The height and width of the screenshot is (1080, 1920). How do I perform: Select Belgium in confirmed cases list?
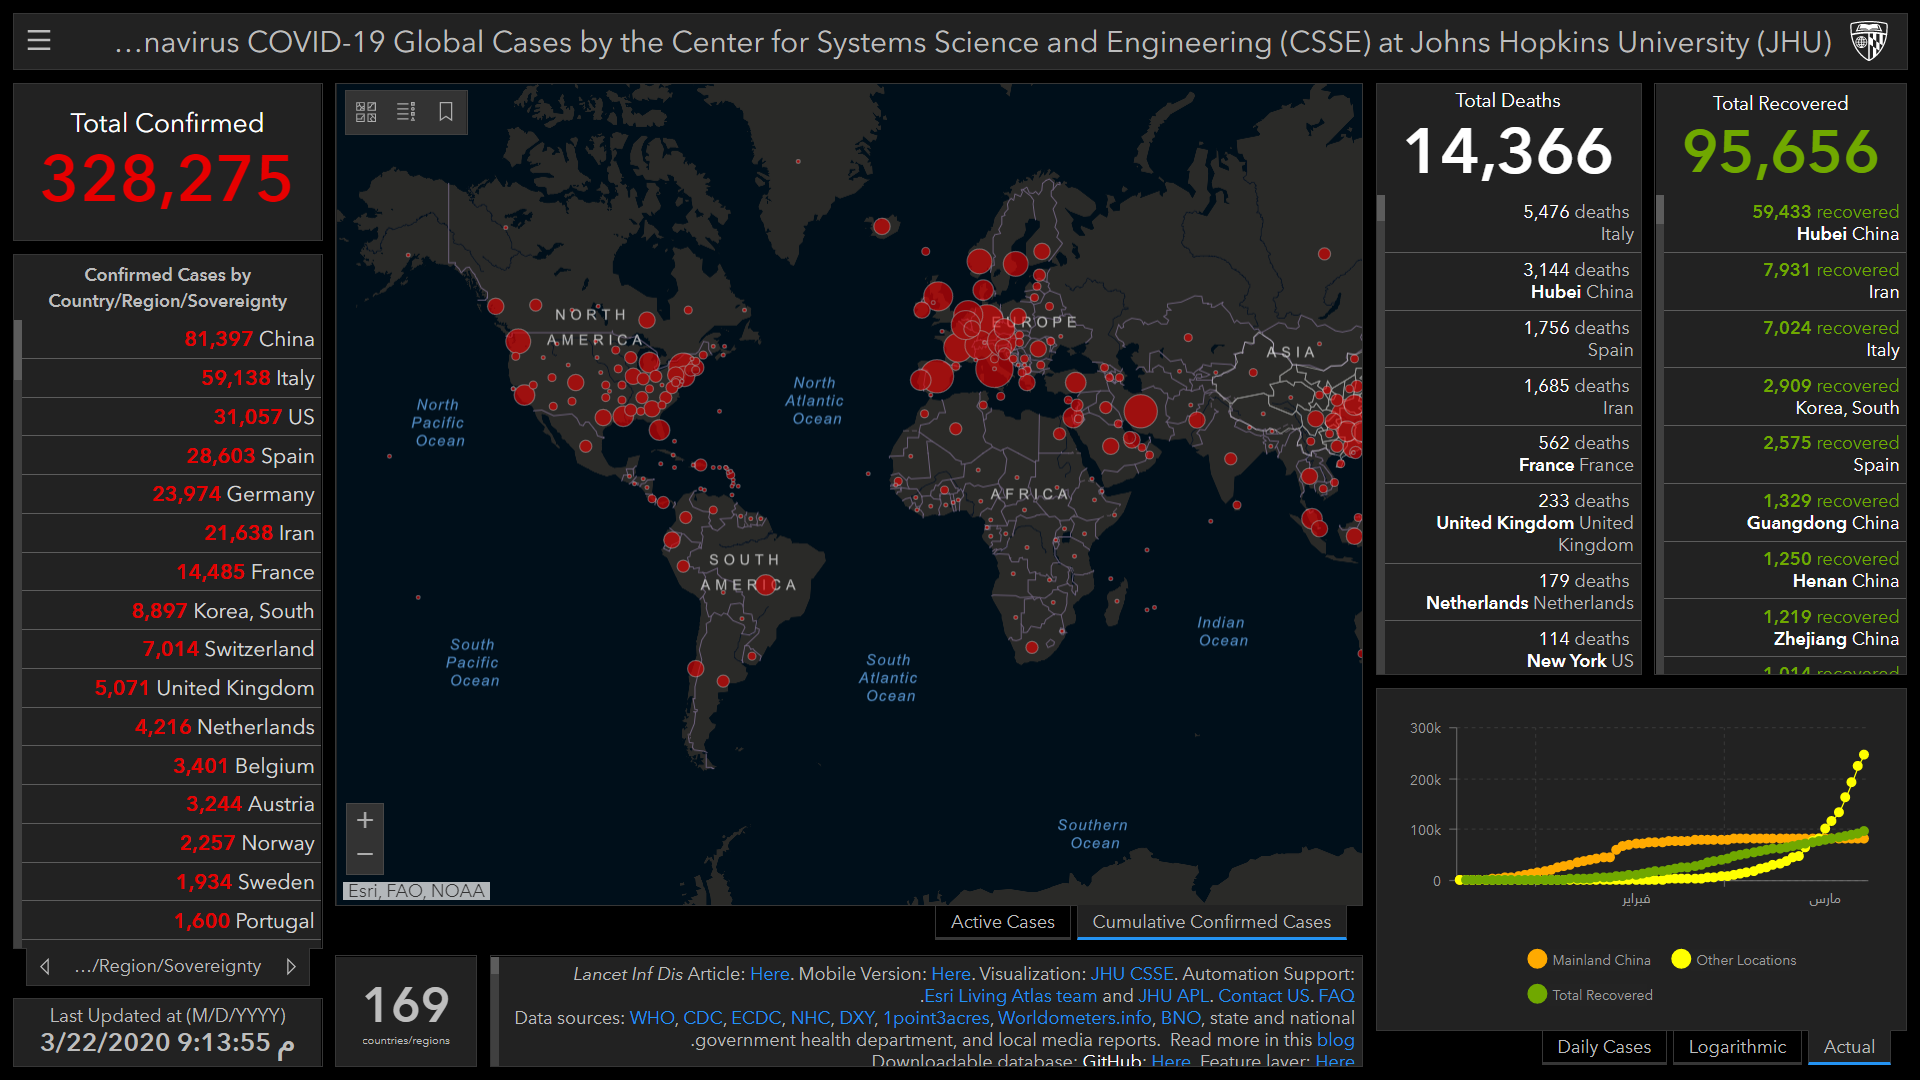tap(171, 766)
